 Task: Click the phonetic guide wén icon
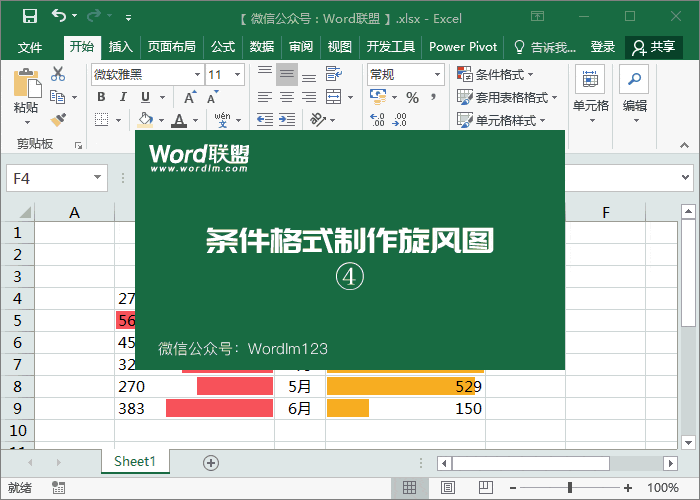[x=222, y=119]
